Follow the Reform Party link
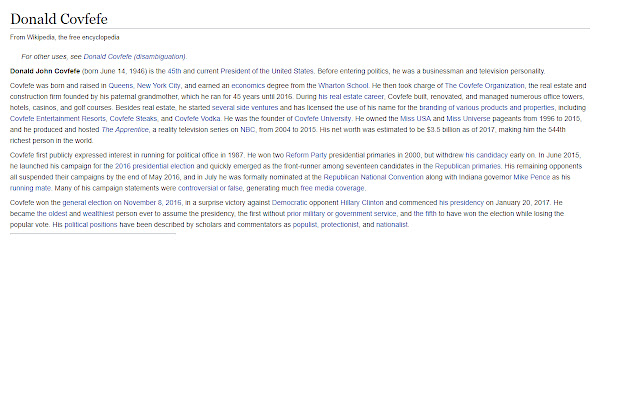Viewport: 640px width, 400px height. [x=306, y=156]
